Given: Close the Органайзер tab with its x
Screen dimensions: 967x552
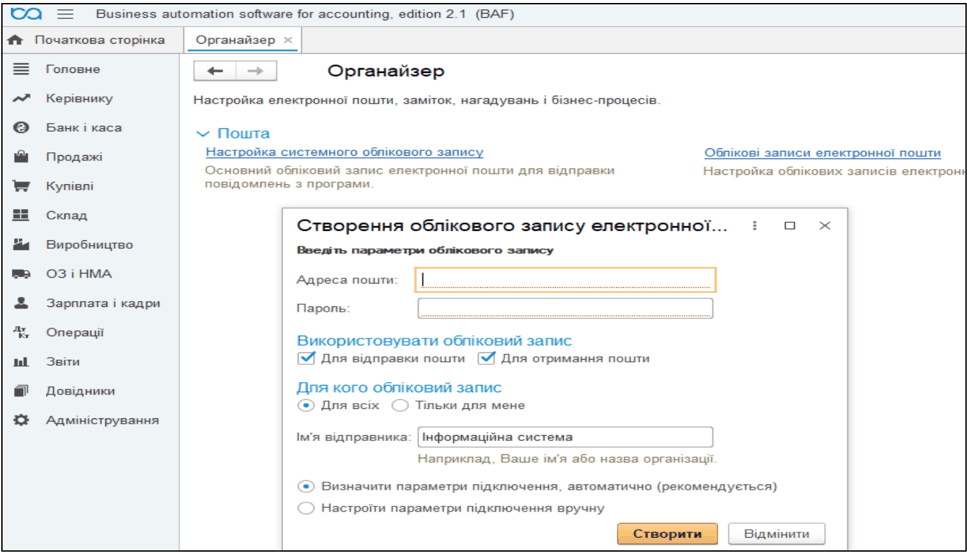Looking at the screenshot, I should pos(287,40).
